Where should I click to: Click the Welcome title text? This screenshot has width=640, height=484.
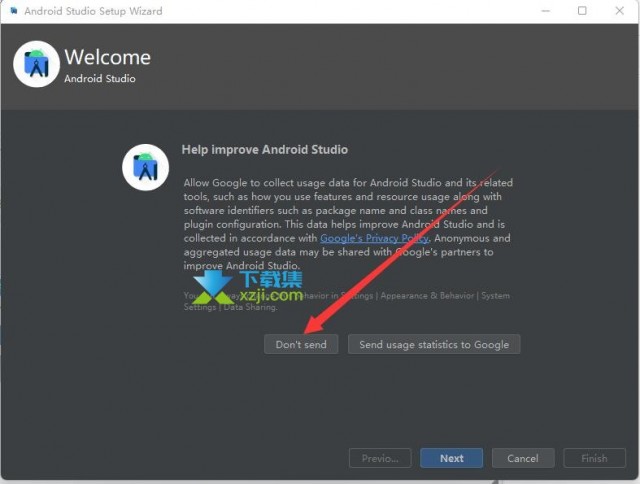pyautogui.click(x=108, y=57)
